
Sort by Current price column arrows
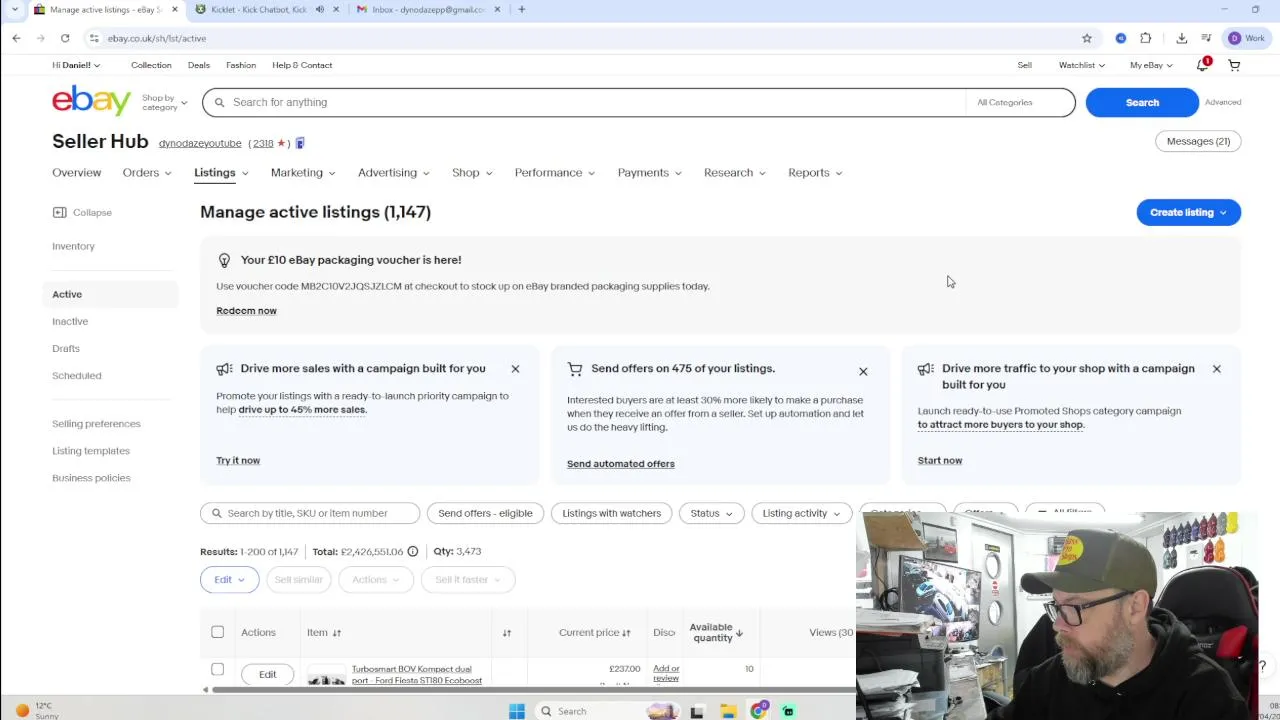tap(626, 633)
